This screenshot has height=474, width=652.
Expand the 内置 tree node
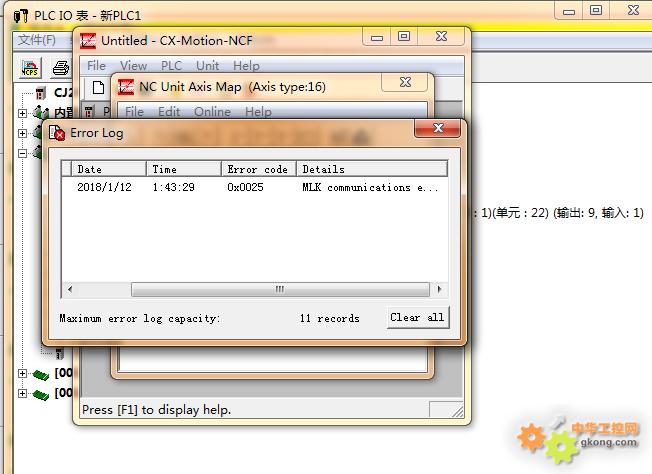(x=22, y=113)
